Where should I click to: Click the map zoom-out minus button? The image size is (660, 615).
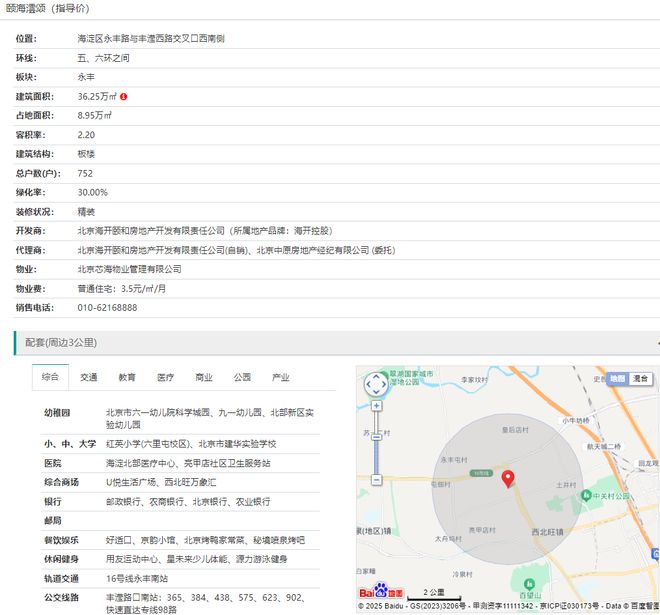click(375, 479)
